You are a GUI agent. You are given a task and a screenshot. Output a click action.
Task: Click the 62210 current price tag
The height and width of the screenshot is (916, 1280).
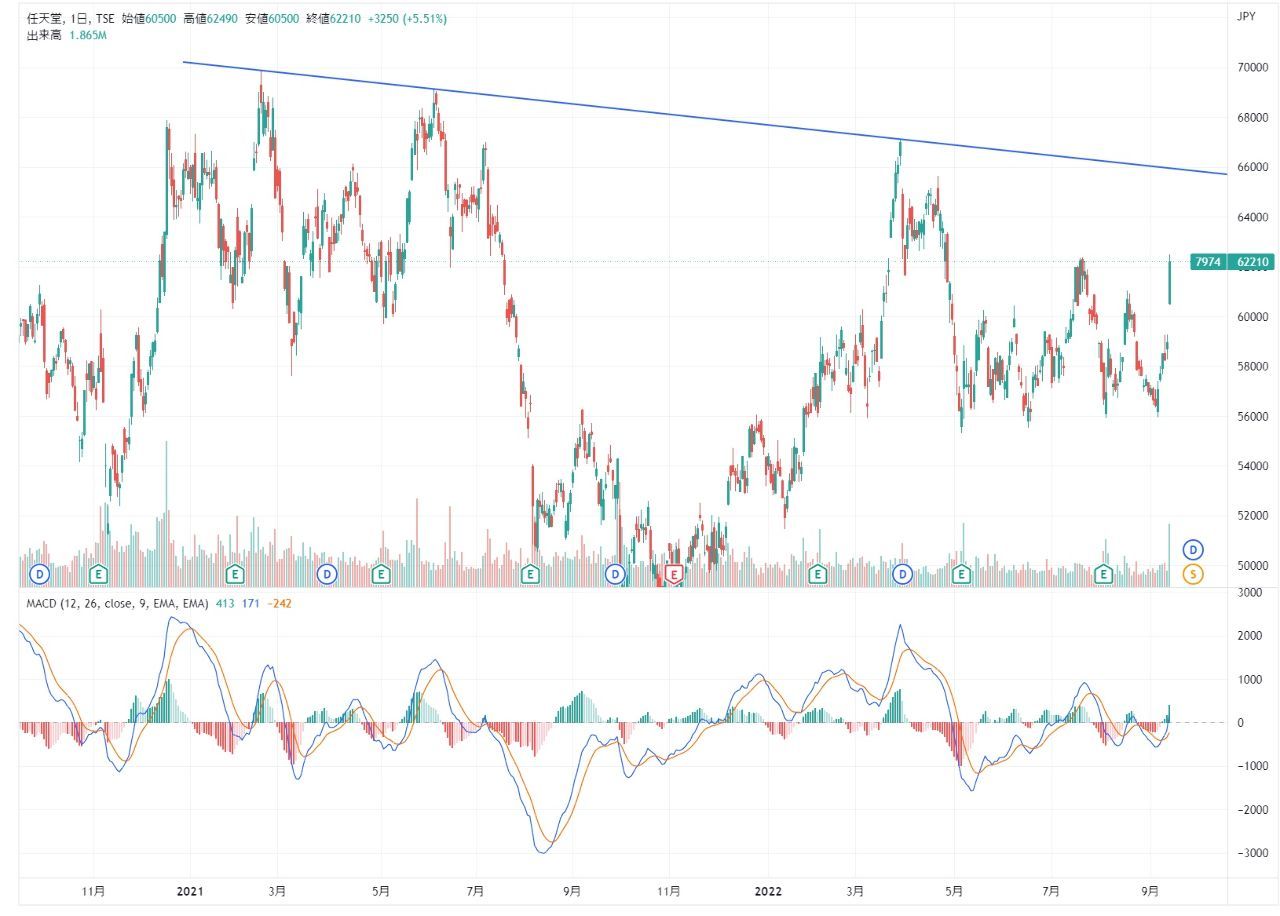point(1253,262)
